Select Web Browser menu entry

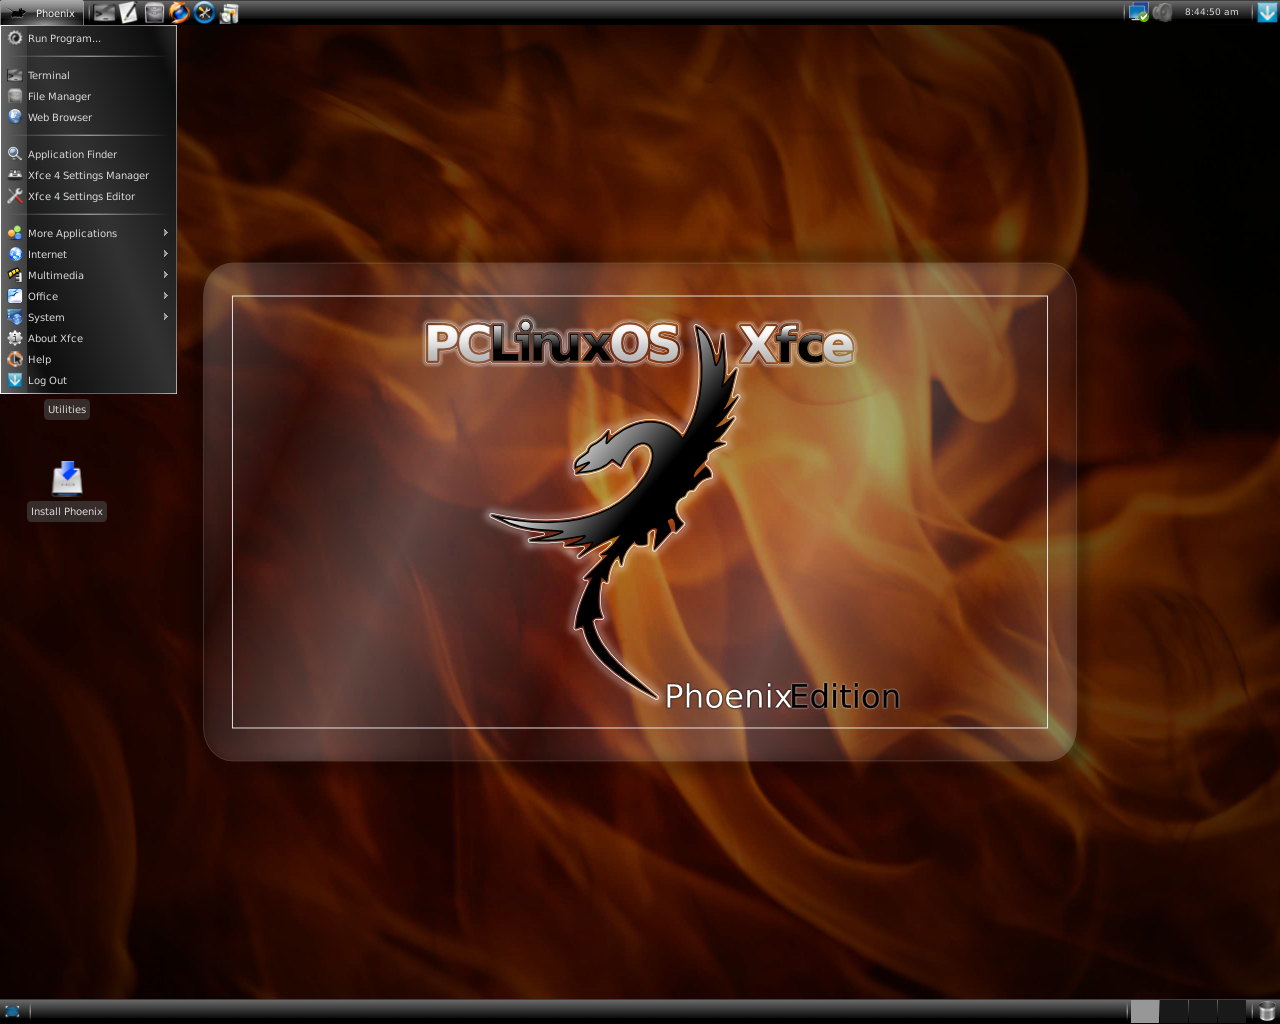pyautogui.click(x=88, y=117)
